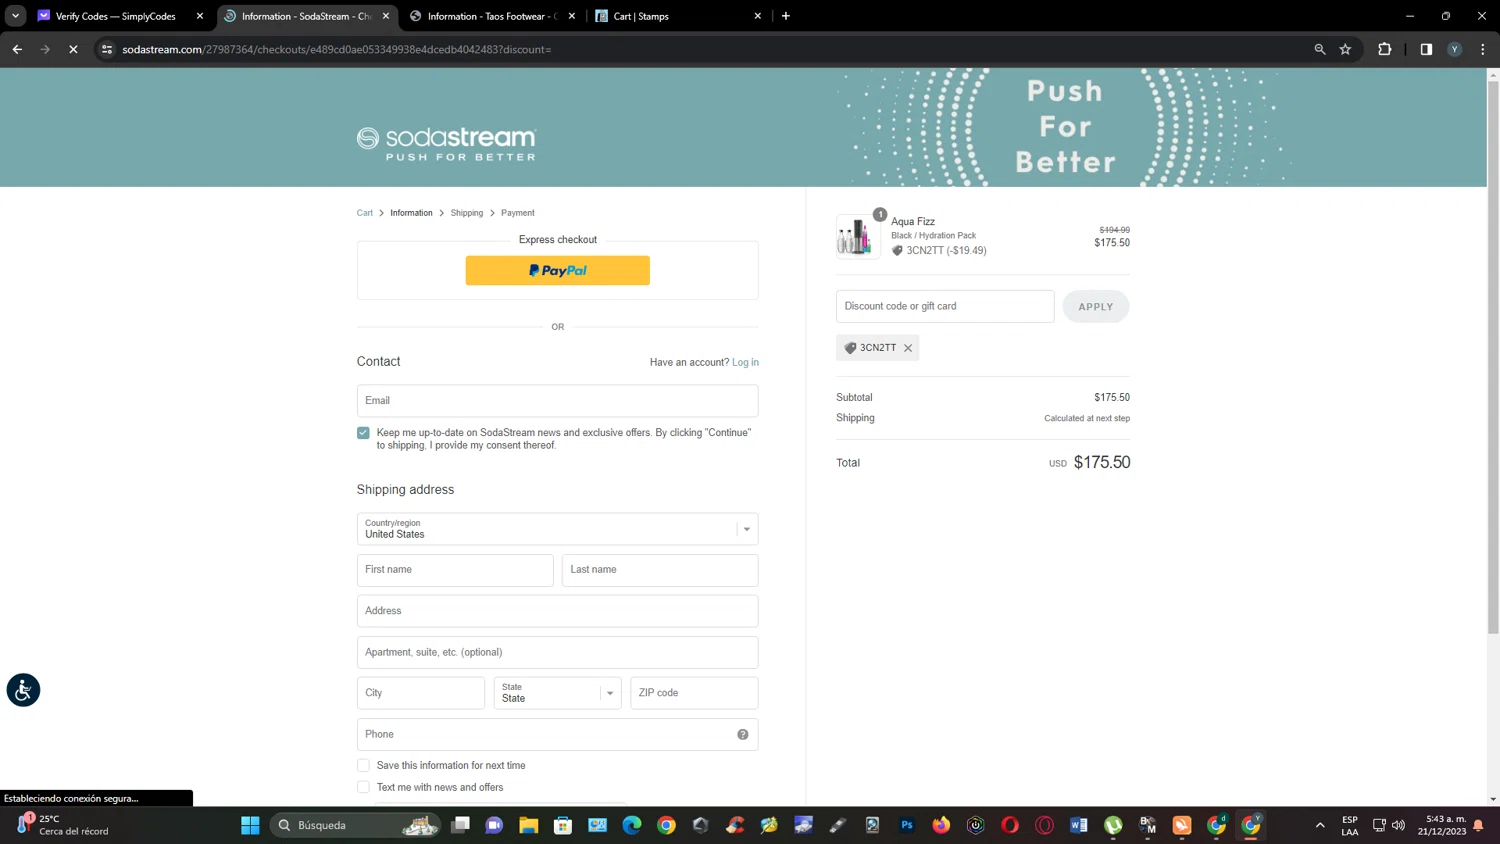Viewport: 1500px width, 844px height.
Task: Open the Country/region dropdown
Action: (x=557, y=529)
